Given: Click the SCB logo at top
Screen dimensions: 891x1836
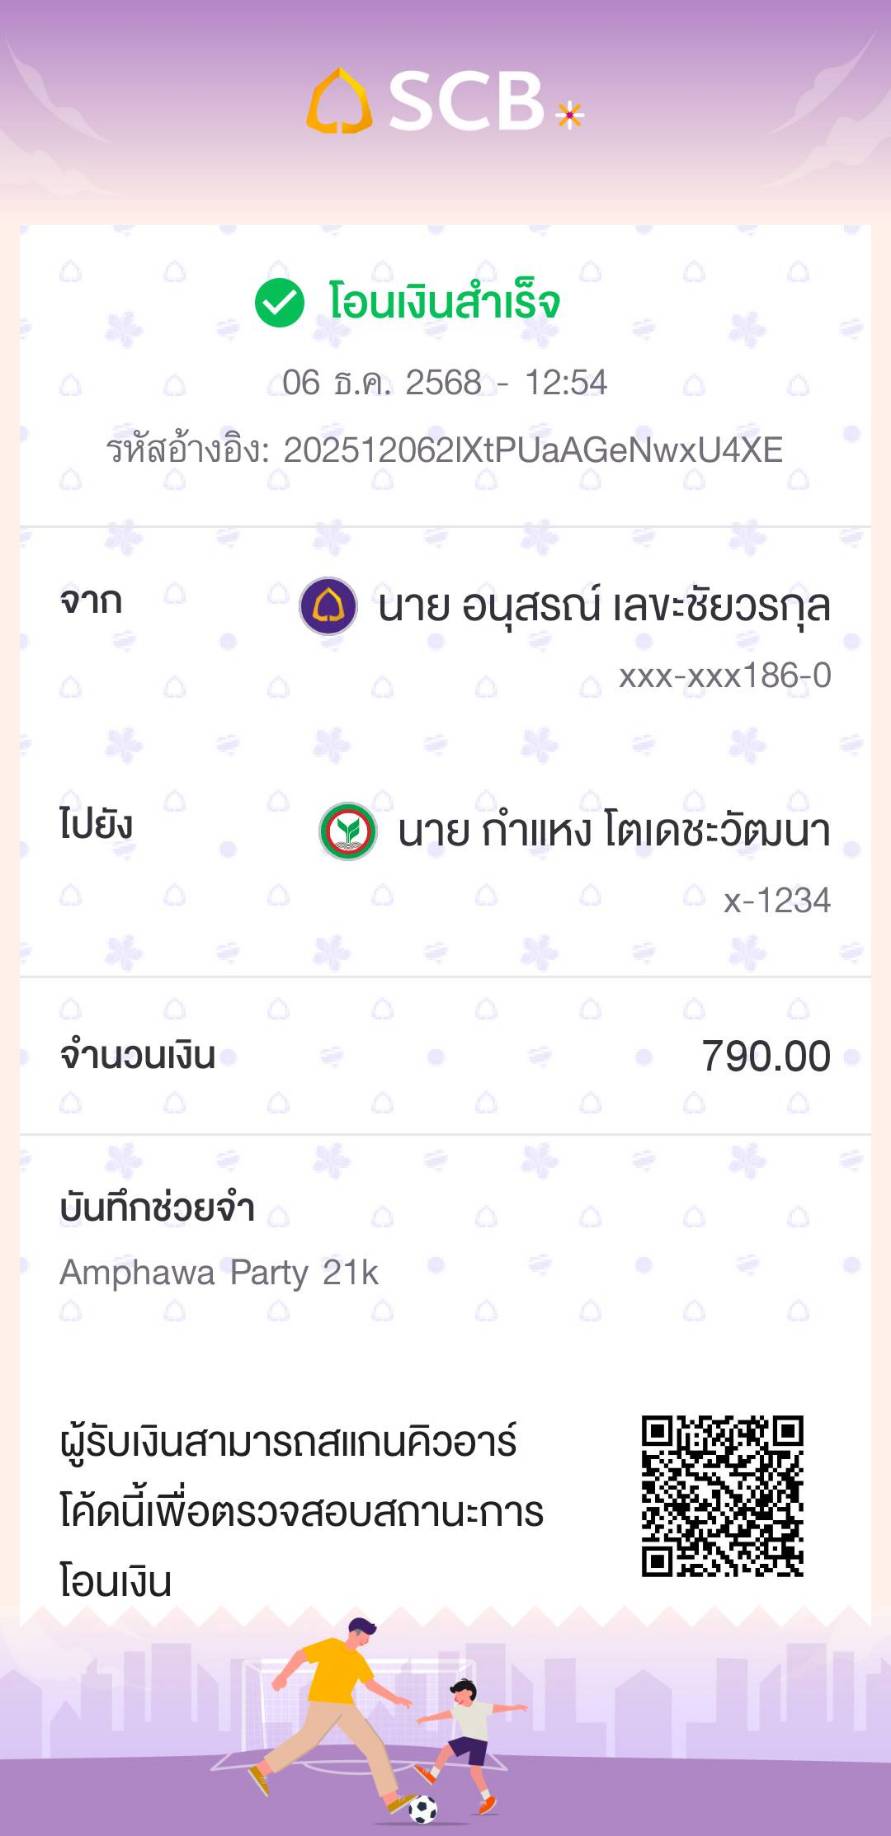Looking at the screenshot, I should coord(430,101).
